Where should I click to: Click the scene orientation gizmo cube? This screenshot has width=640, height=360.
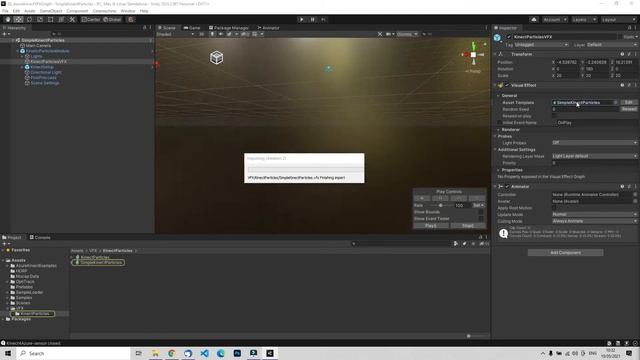(473, 54)
